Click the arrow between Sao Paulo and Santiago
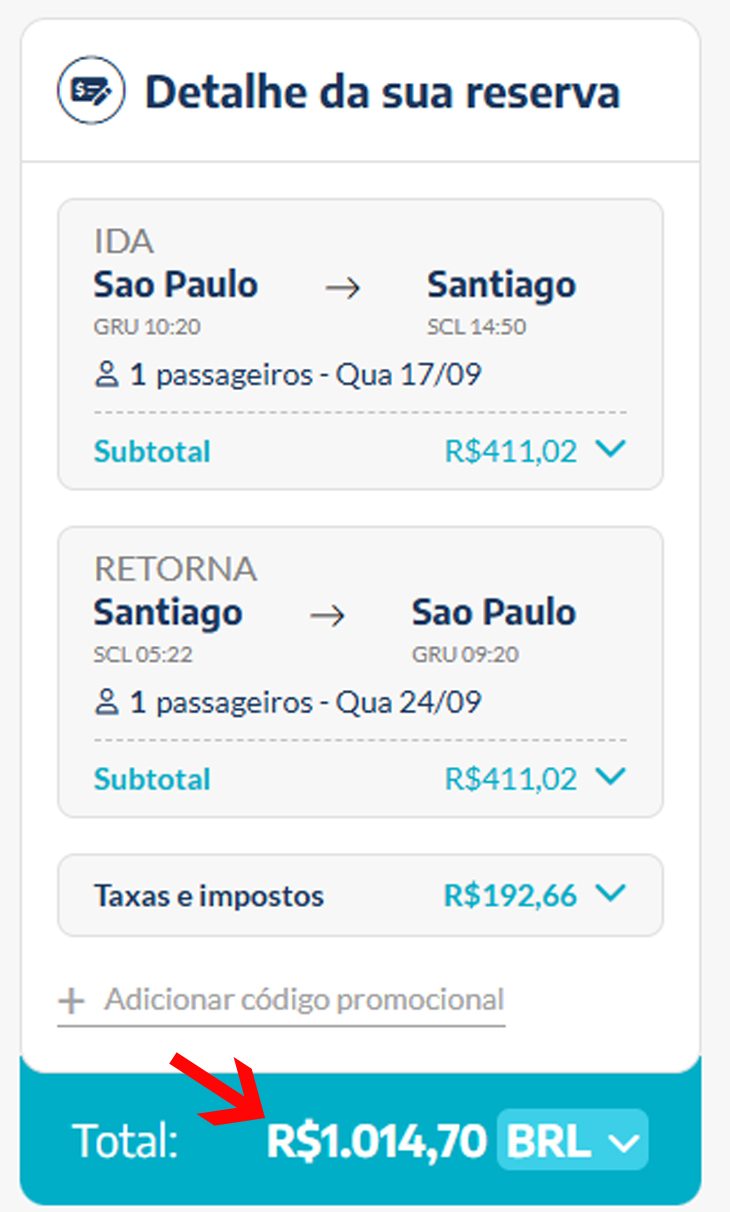730x1212 pixels. tap(343, 288)
